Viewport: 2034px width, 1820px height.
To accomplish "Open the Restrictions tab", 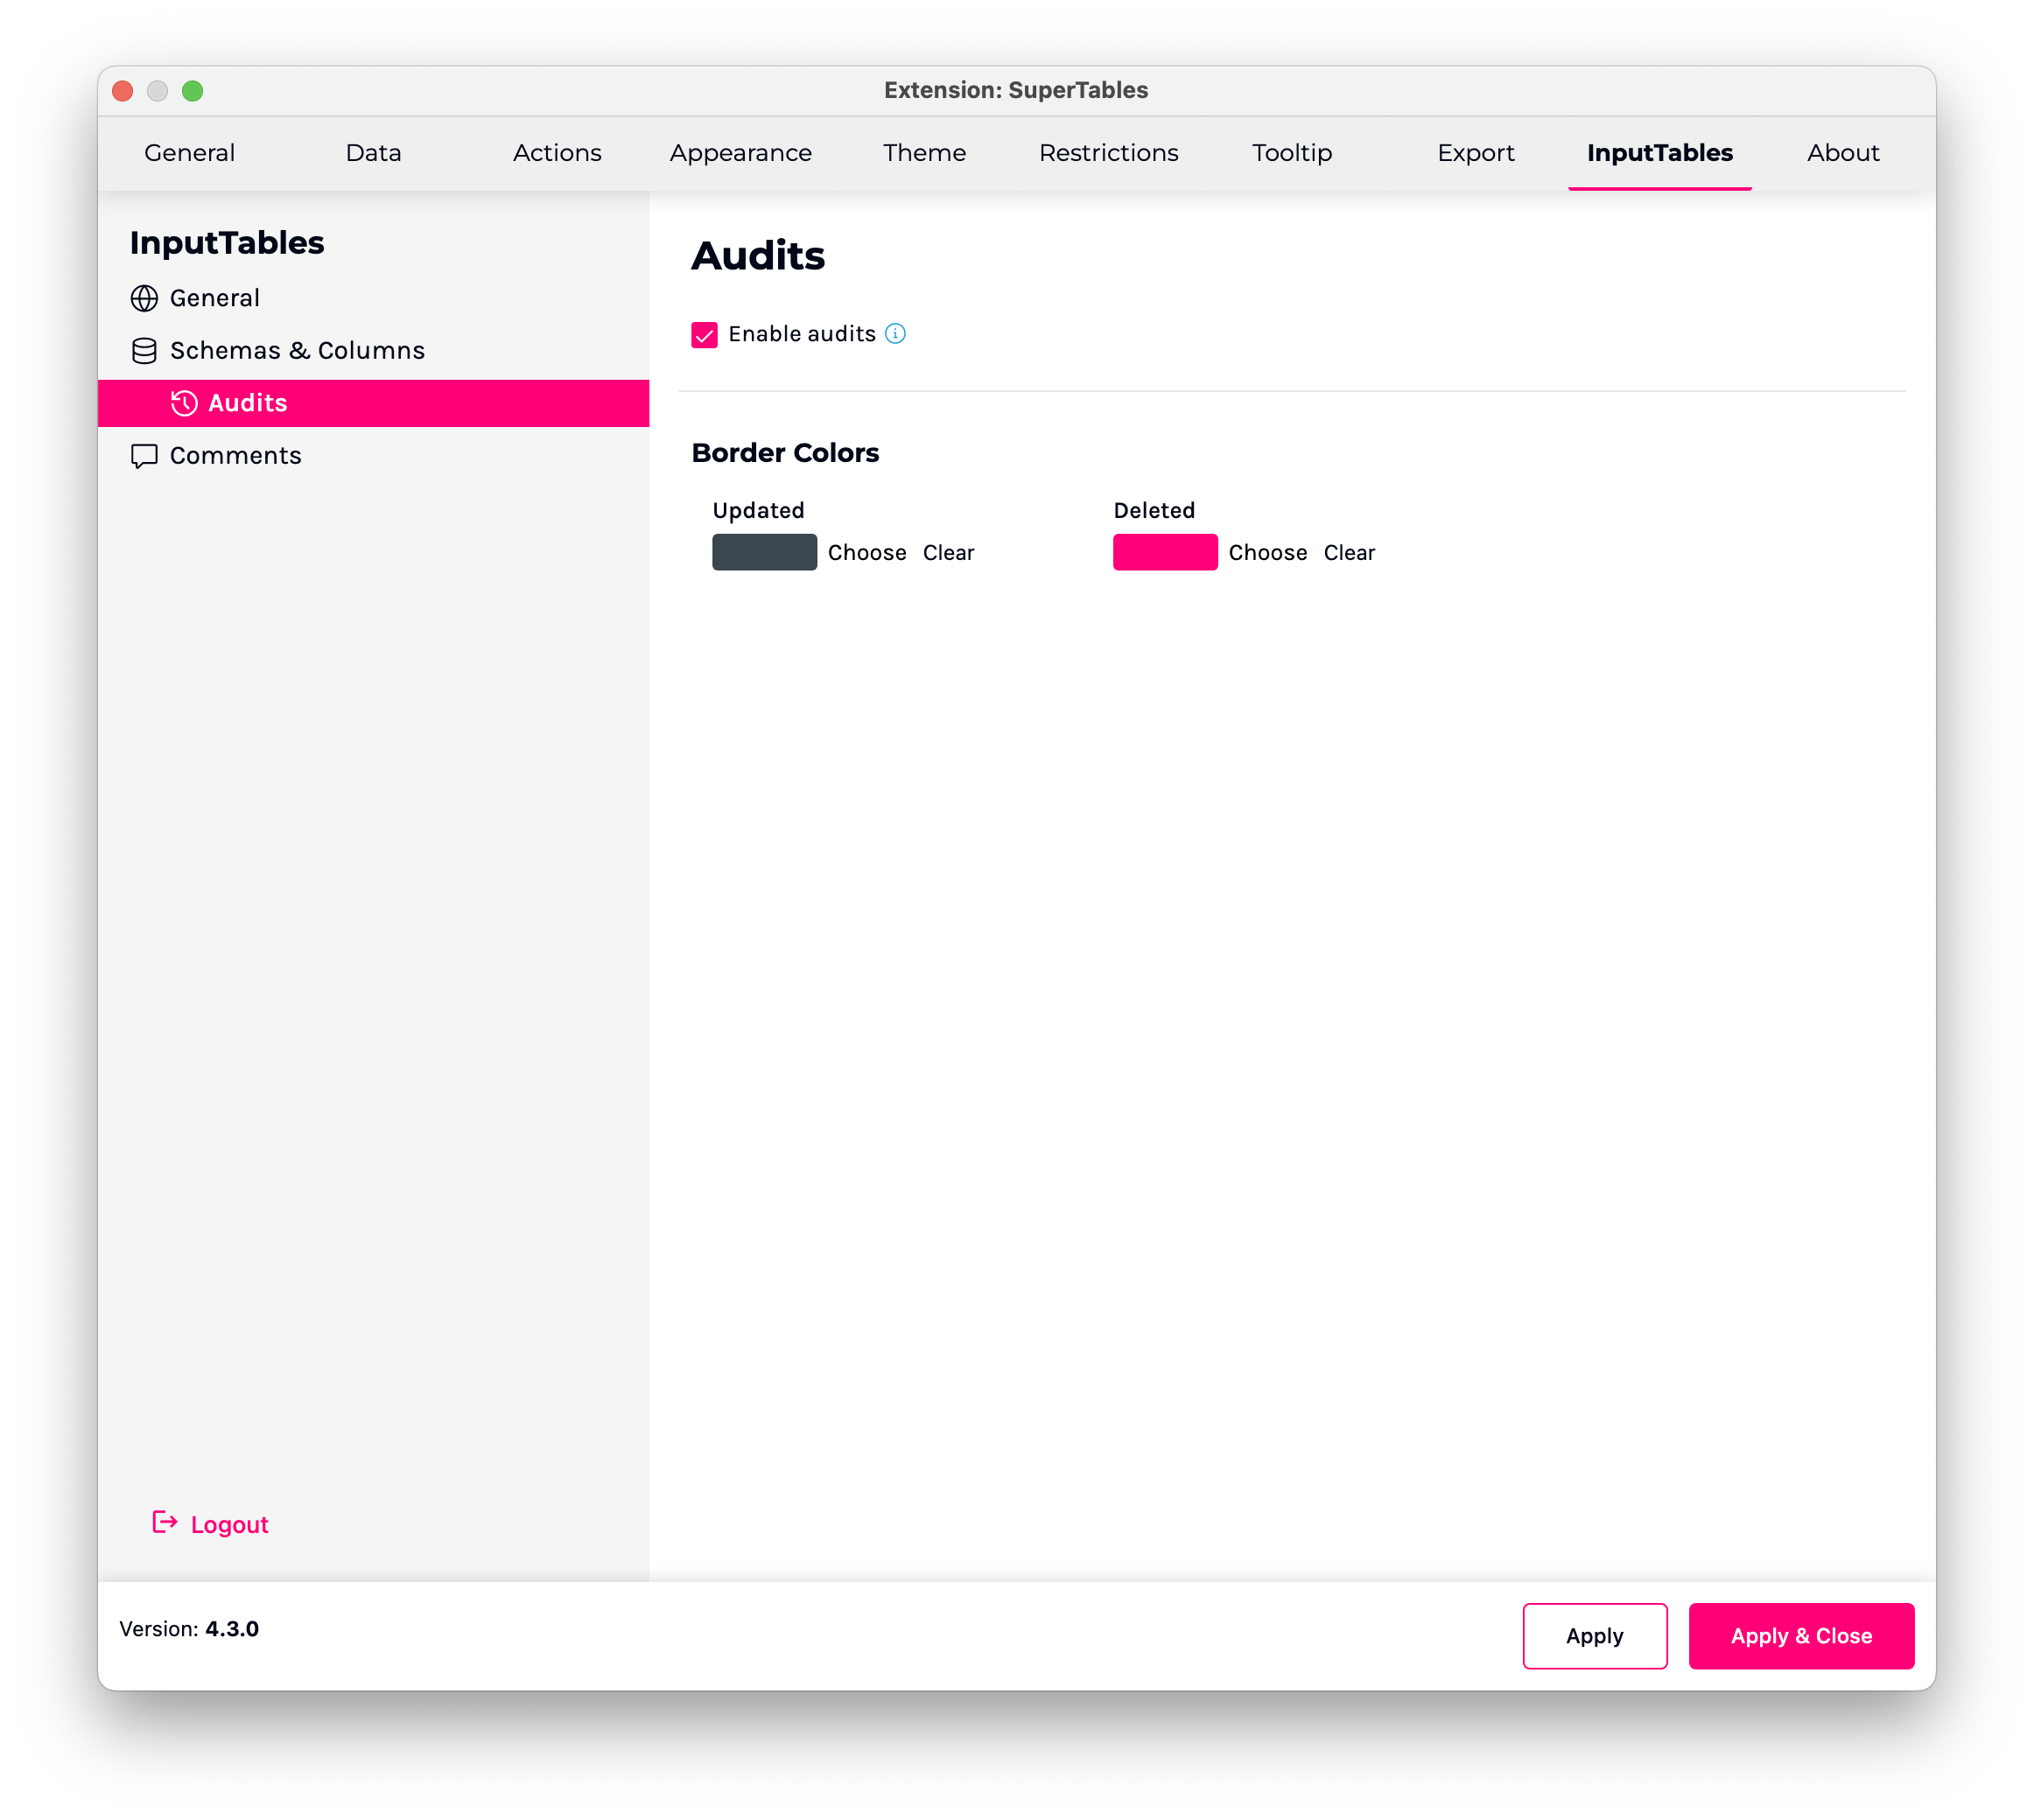I will pyautogui.click(x=1108, y=153).
